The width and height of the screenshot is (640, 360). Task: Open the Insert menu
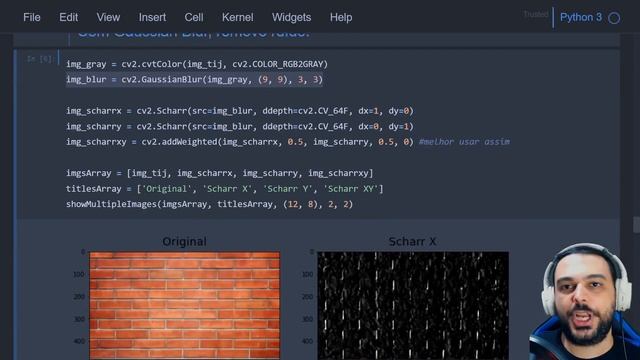[x=152, y=18]
